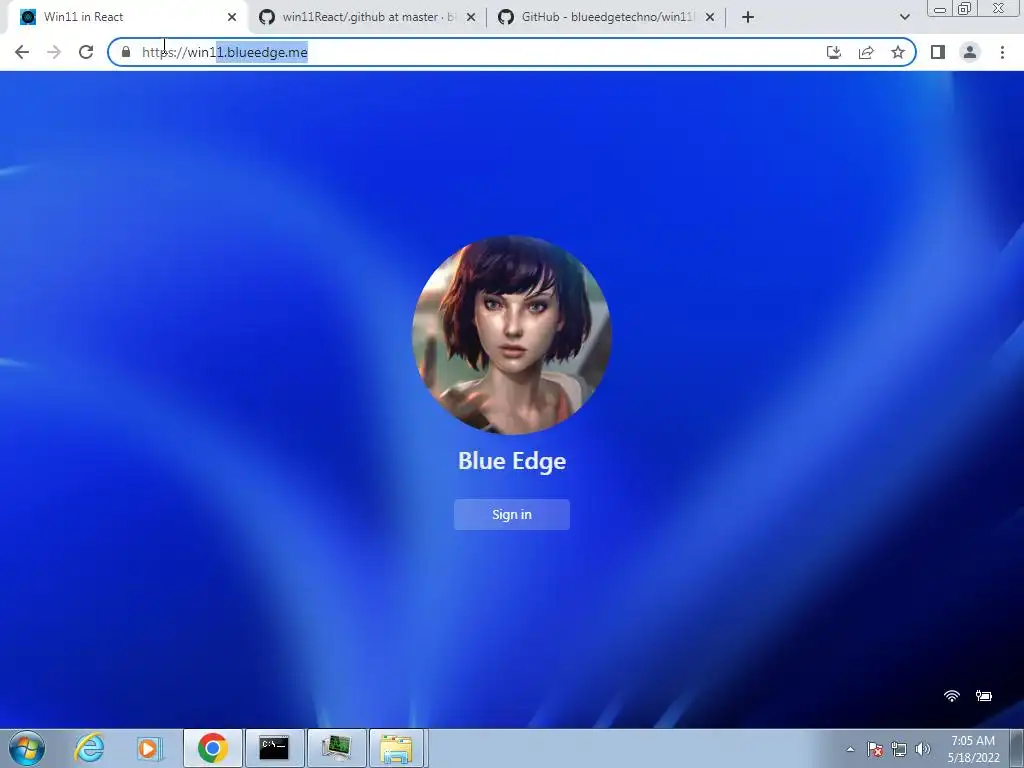Open the Command Prompt taskbar icon
The height and width of the screenshot is (768, 1024).
(x=274, y=748)
